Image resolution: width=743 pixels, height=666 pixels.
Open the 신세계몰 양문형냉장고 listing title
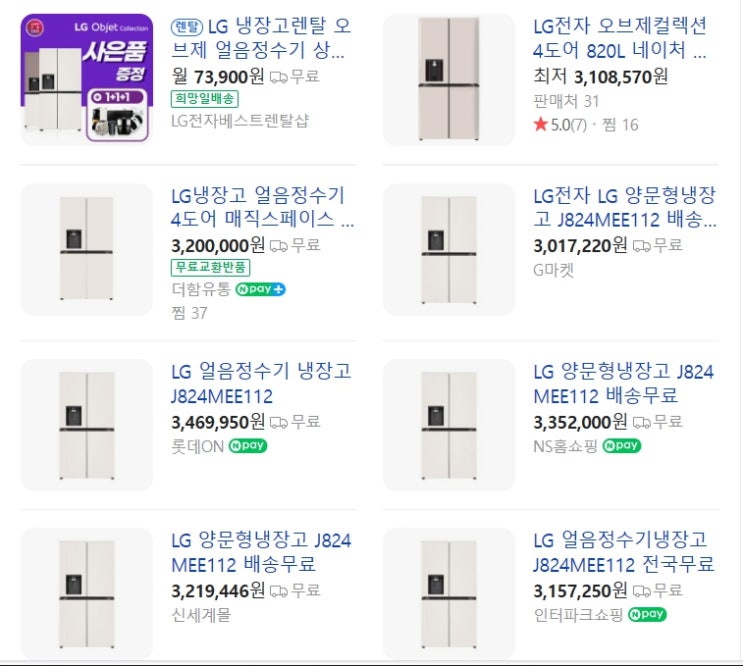[262, 552]
